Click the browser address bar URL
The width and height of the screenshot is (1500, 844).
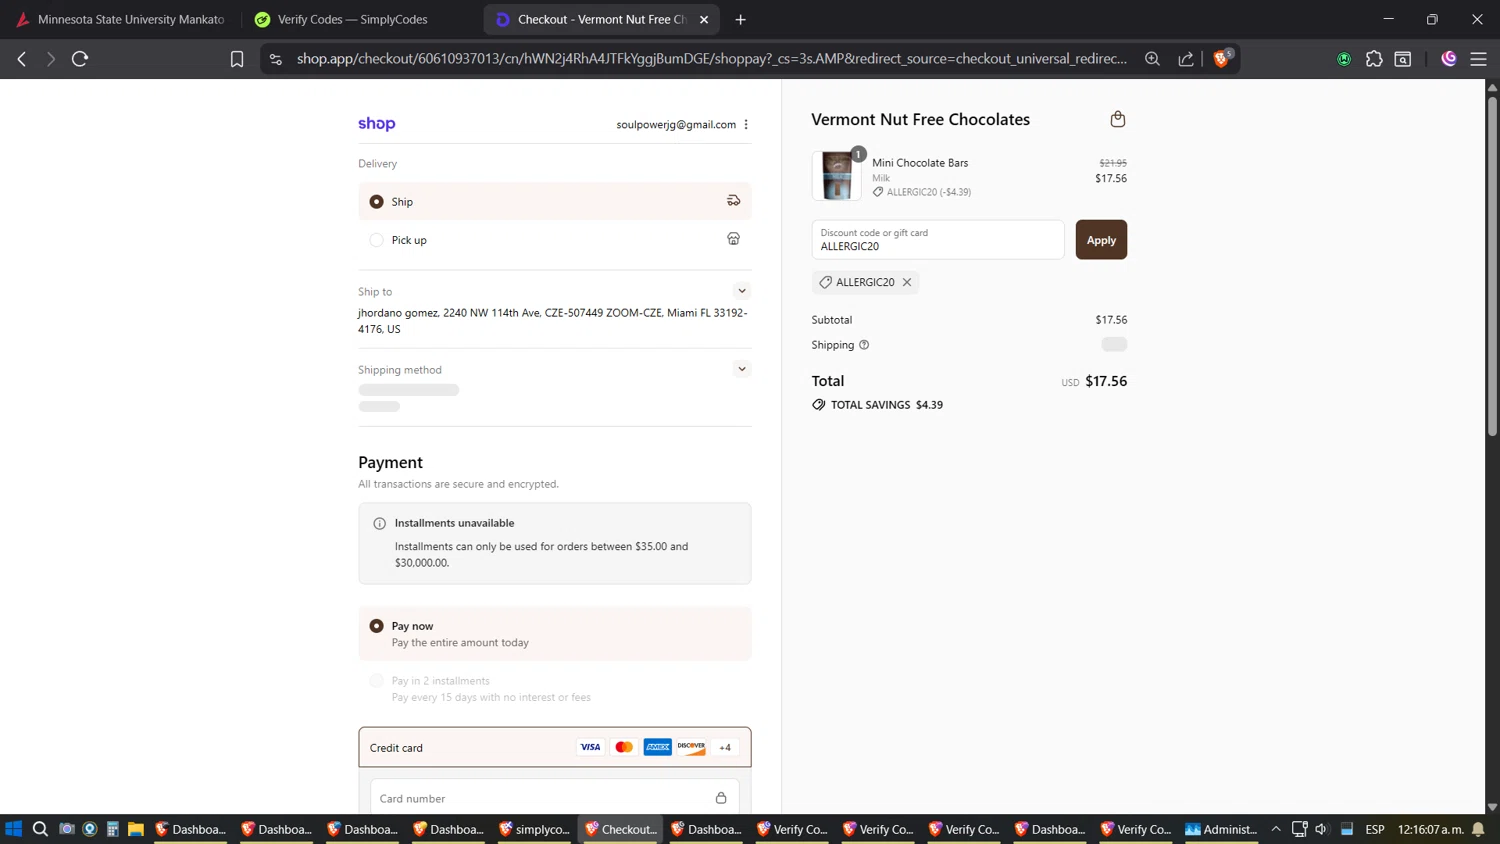tap(711, 59)
